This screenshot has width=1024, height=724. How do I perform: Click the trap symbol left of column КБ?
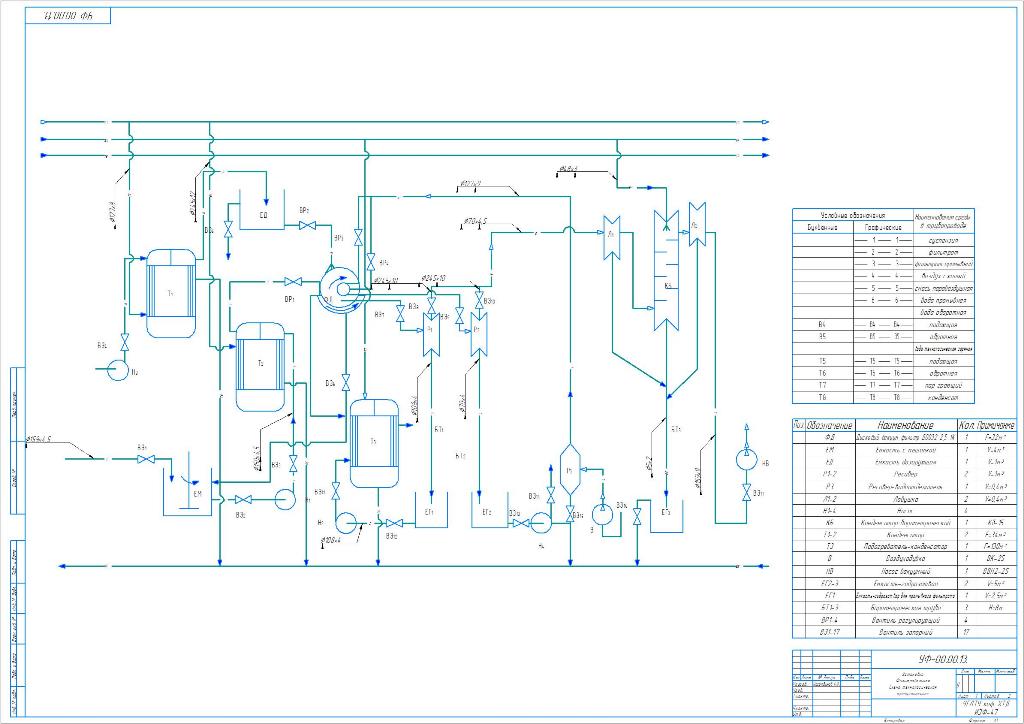click(611, 238)
